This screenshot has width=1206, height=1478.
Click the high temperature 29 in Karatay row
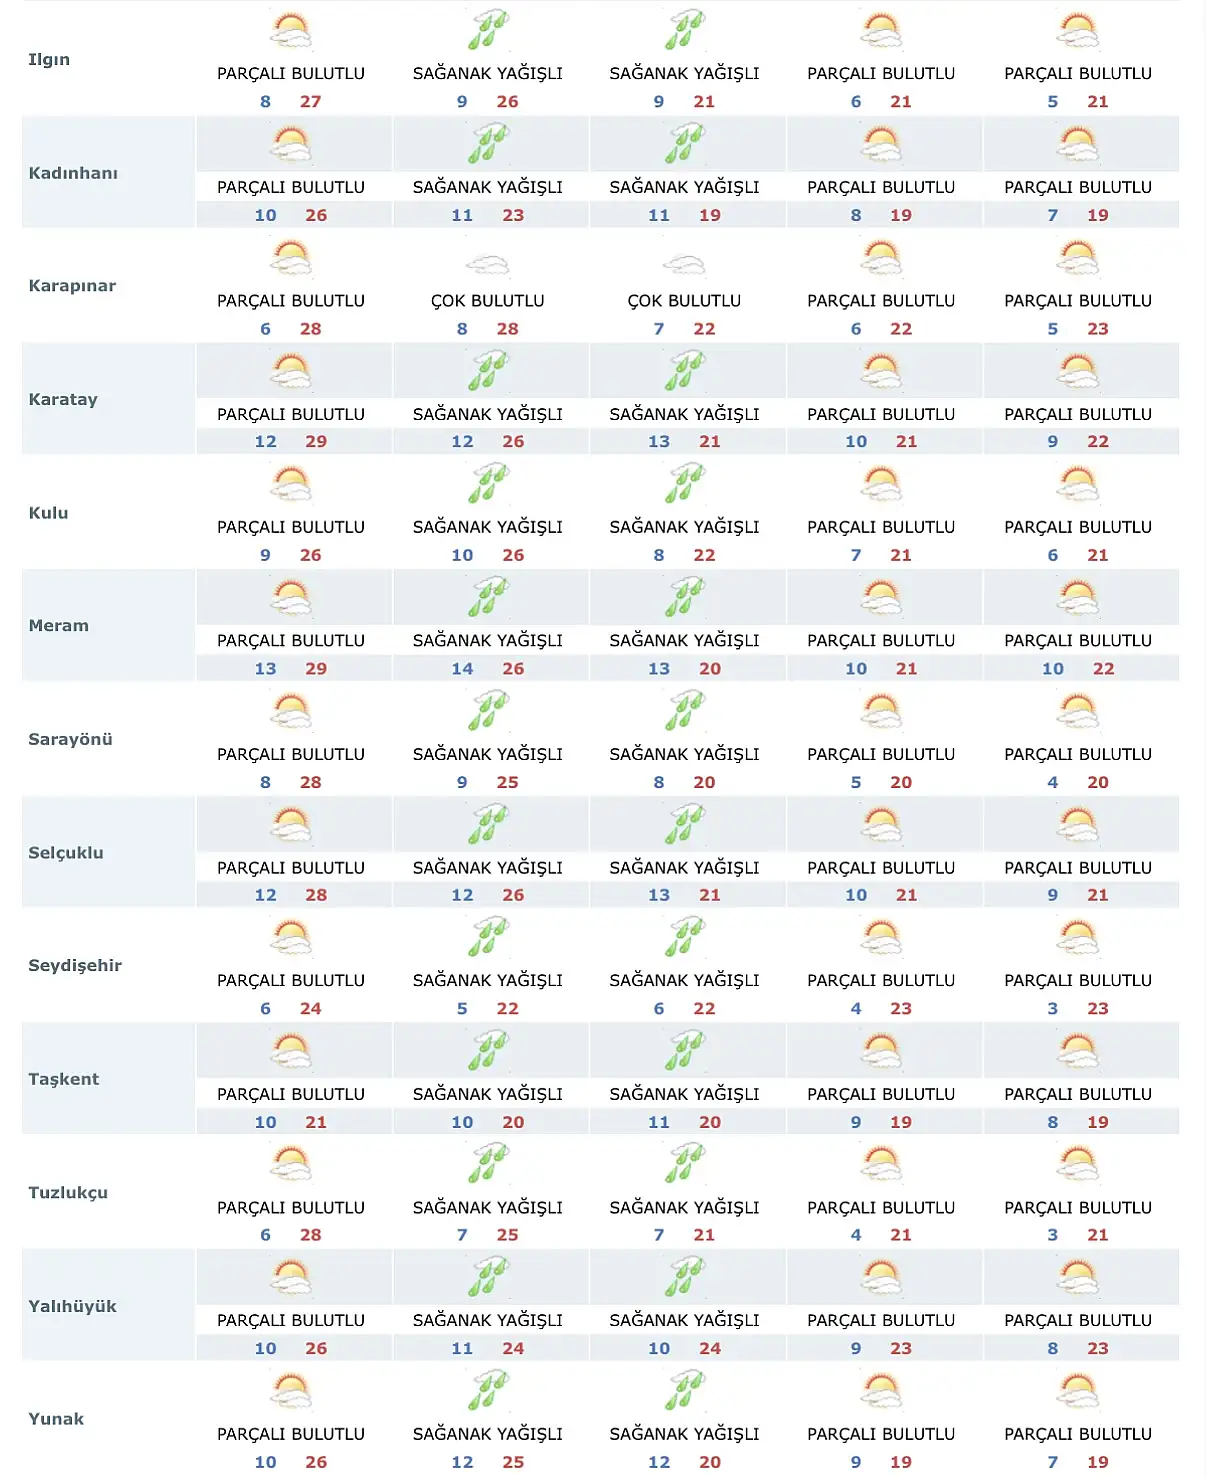[316, 442]
